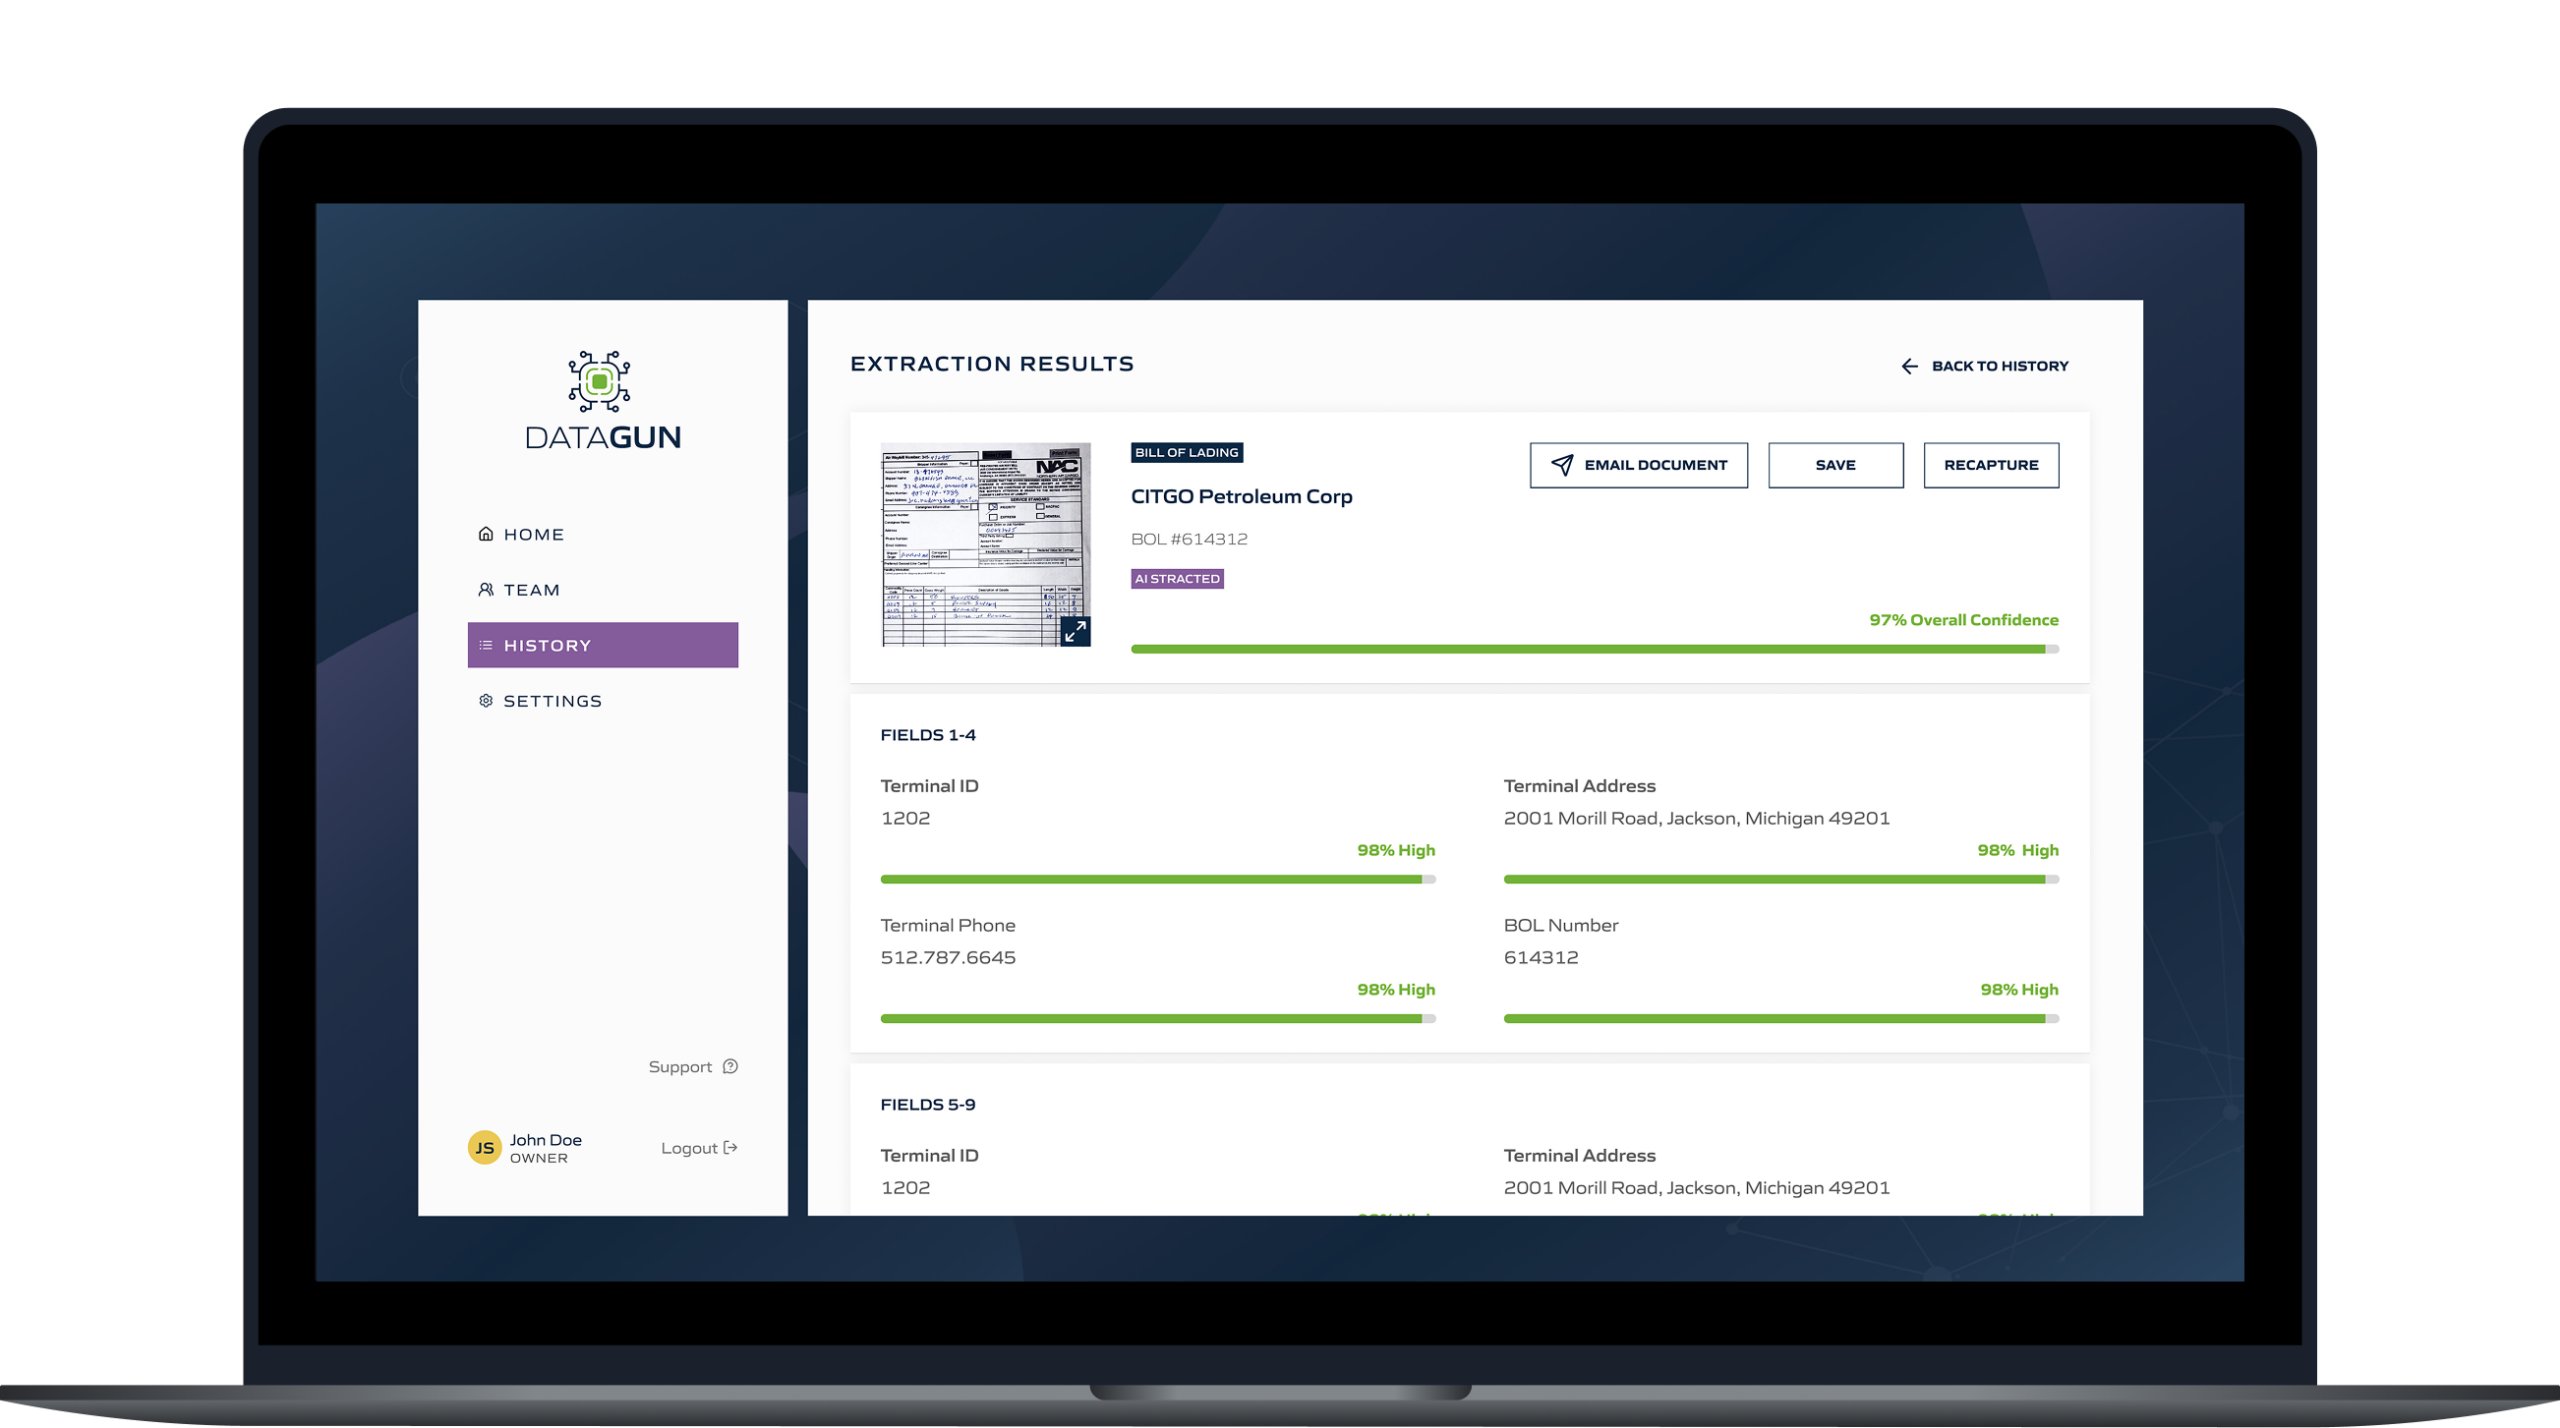Image resolution: width=2560 pixels, height=1428 pixels.
Task: Click the John Doe user name
Action: pos(546,1140)
